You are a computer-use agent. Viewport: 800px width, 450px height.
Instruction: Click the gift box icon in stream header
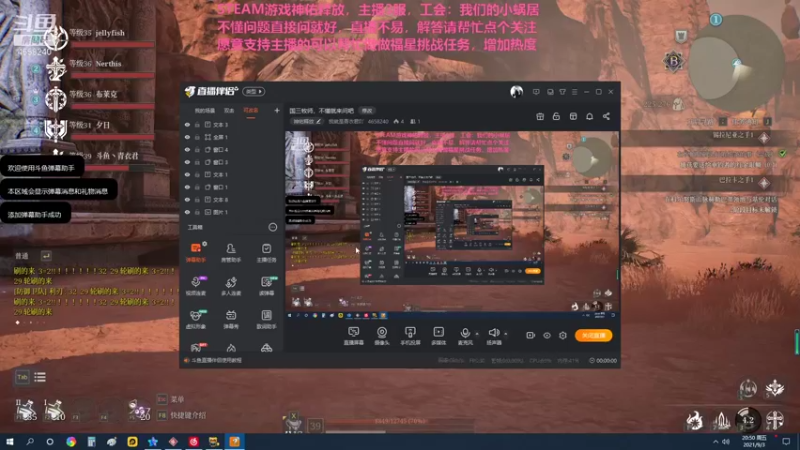pos(540,116)
